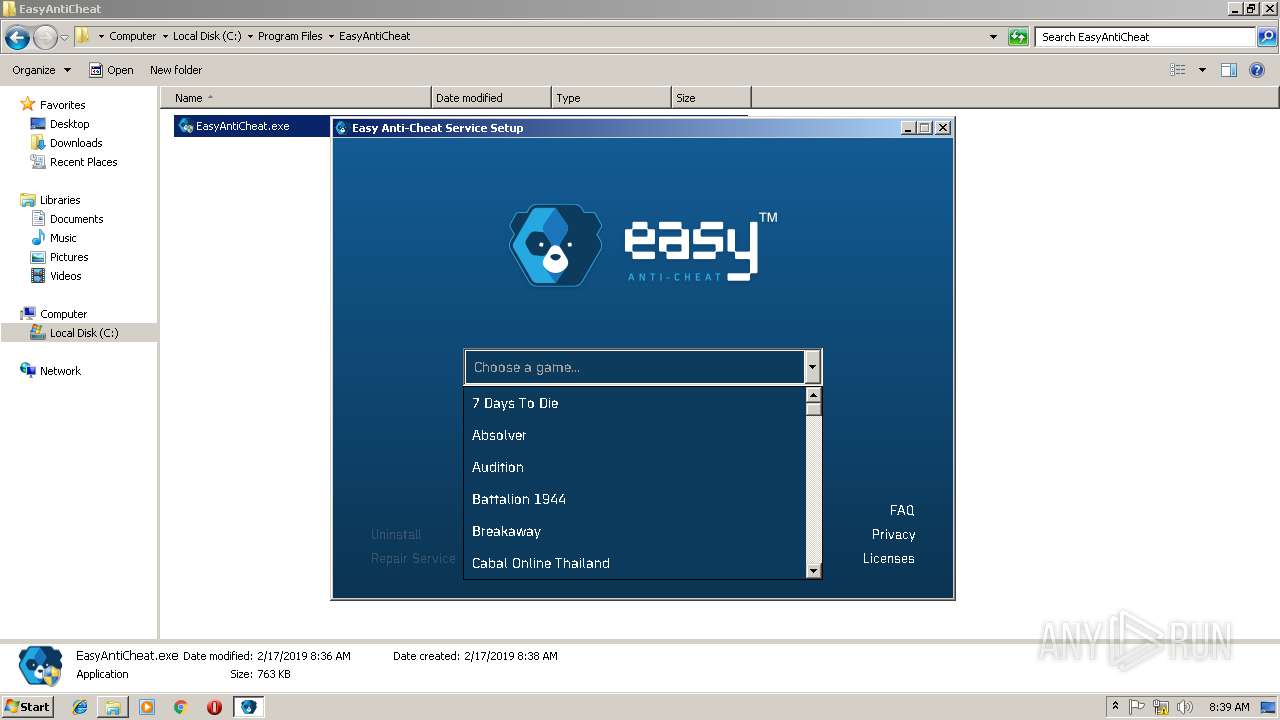Open recent pages dropdown arrow
Image resolution: width=1280 pixels, height=720 pixels.
(x=64, y=37)
